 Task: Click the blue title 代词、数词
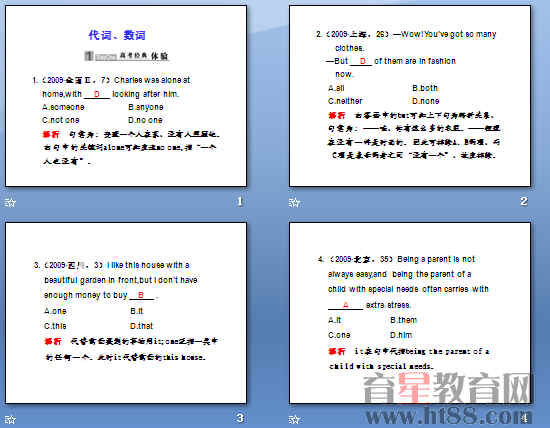[x=117, y=35]
